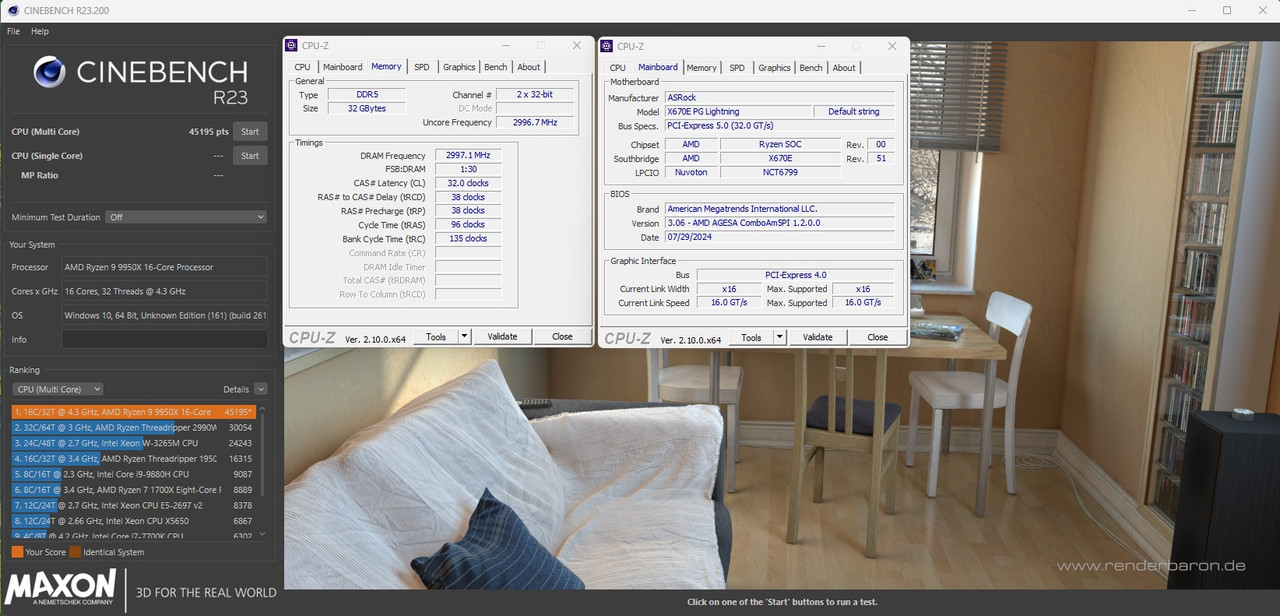Open the Tools dropdown arrow in Mainboard window

tap(780, 338)
